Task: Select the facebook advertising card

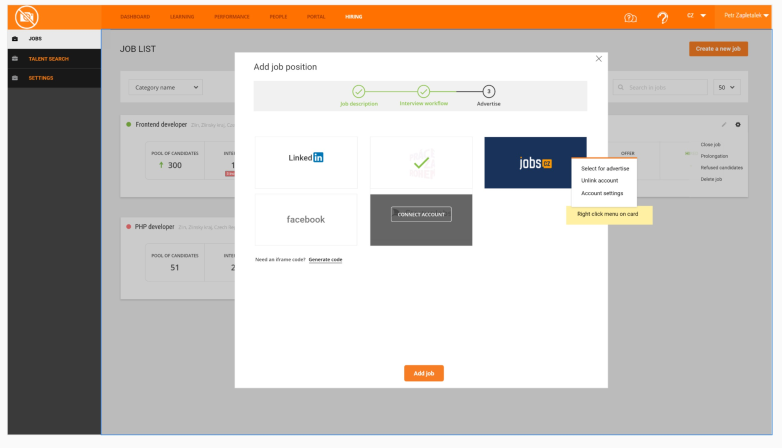Action: [306, 220]
